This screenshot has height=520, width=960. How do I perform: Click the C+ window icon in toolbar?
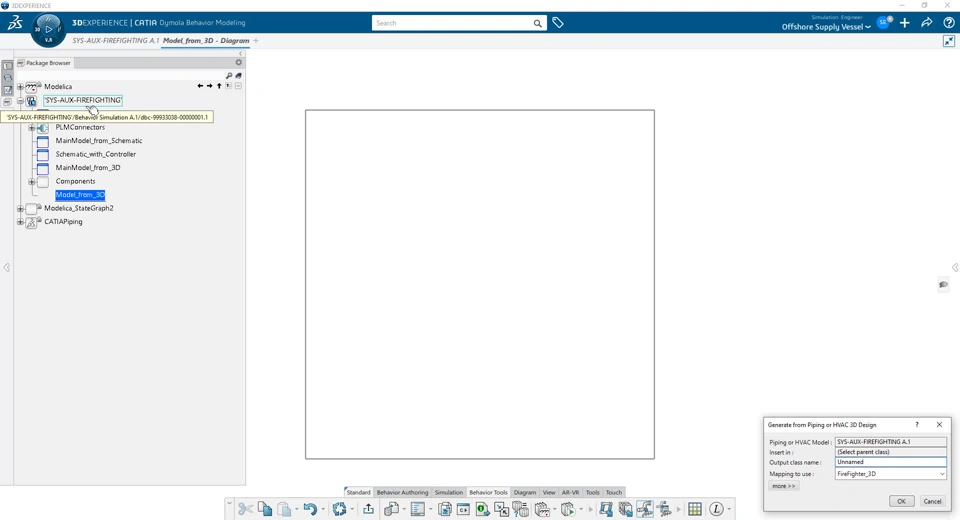point(463,509)
